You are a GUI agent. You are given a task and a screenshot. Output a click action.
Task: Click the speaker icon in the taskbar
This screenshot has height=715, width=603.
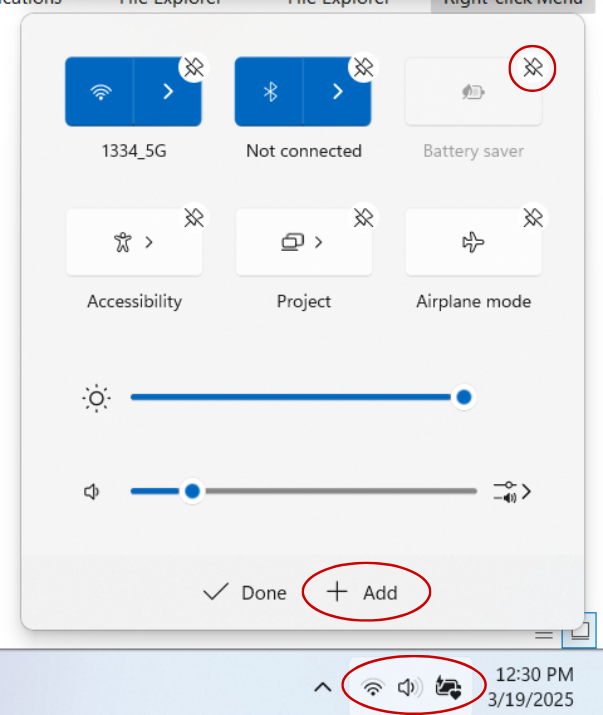pyautogui.click(x=409, y=687)
